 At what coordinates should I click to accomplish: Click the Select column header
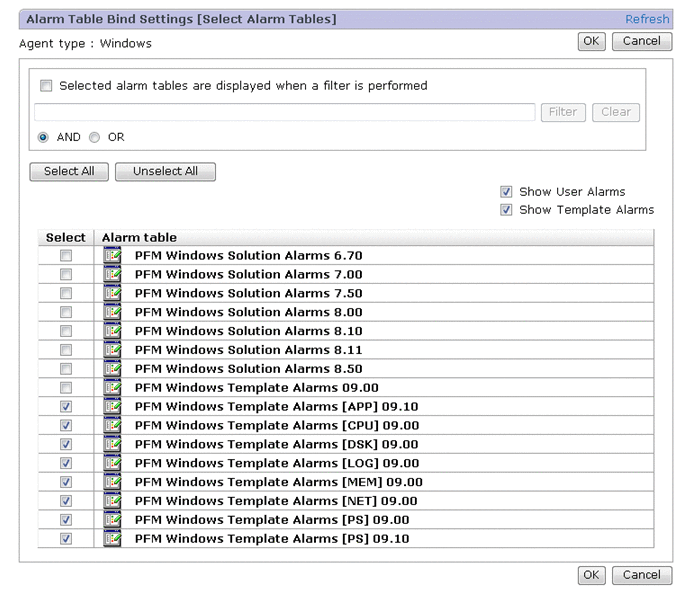[66, 237]
